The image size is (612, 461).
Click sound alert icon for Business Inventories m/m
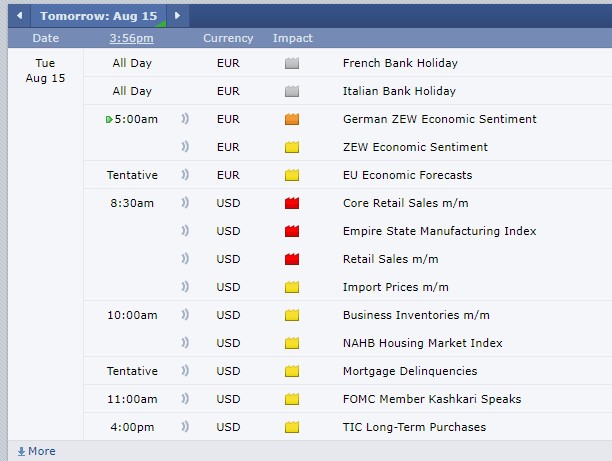[x=185, y=315]
